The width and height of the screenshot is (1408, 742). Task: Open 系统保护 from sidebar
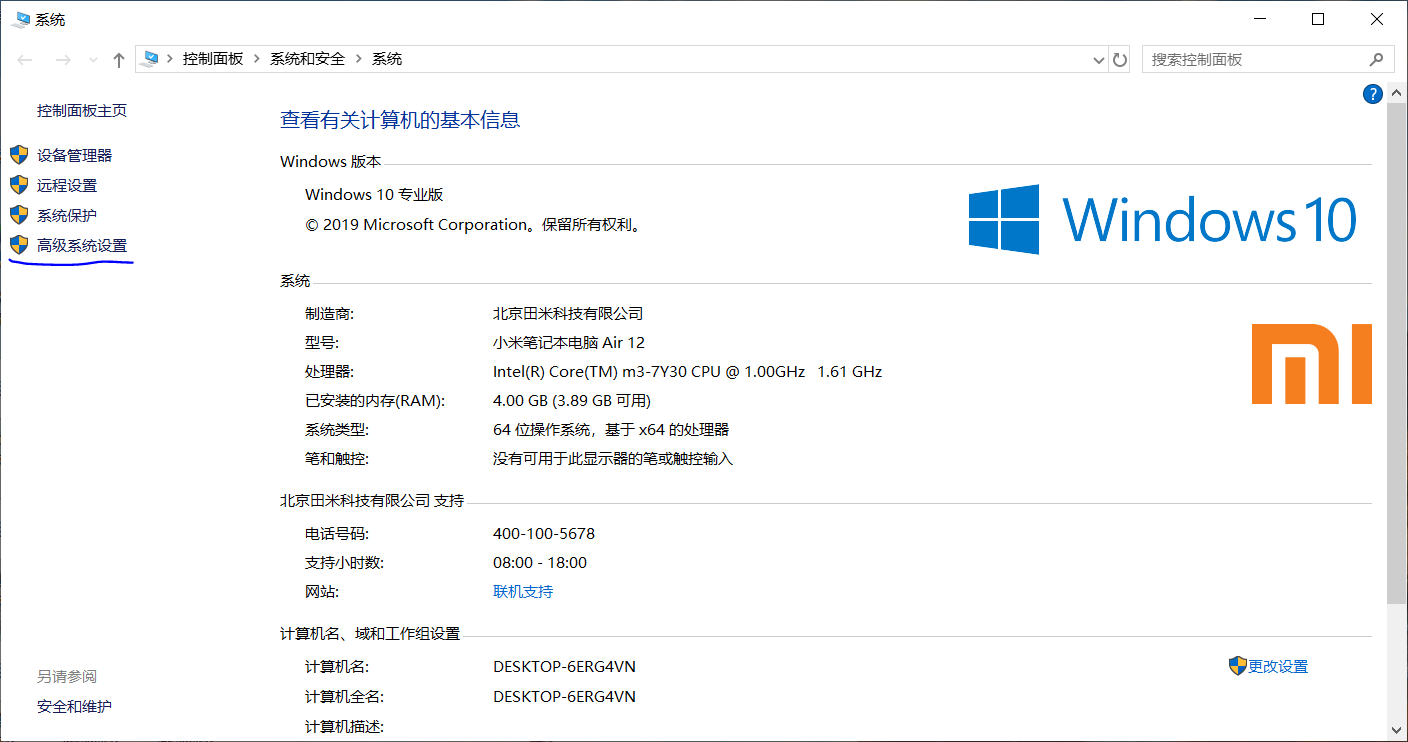click(x=67, y=216)
